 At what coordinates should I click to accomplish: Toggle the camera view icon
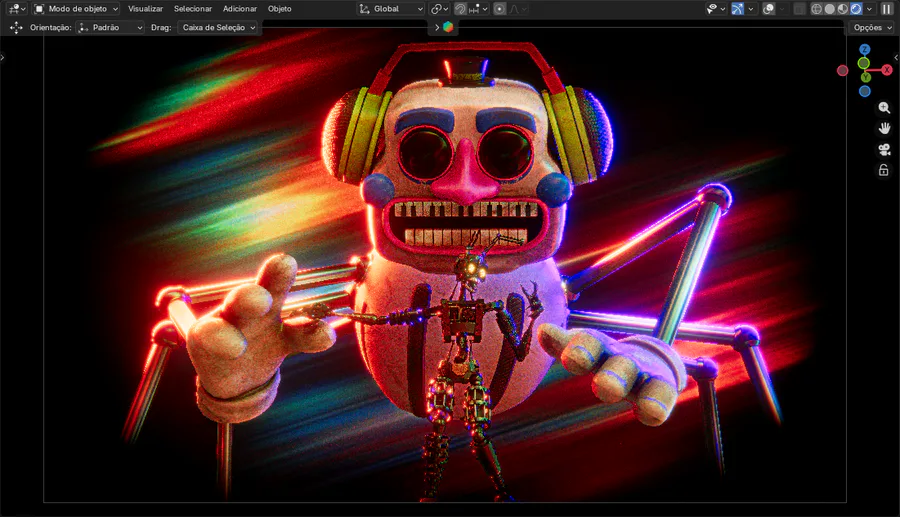point(884,150)
